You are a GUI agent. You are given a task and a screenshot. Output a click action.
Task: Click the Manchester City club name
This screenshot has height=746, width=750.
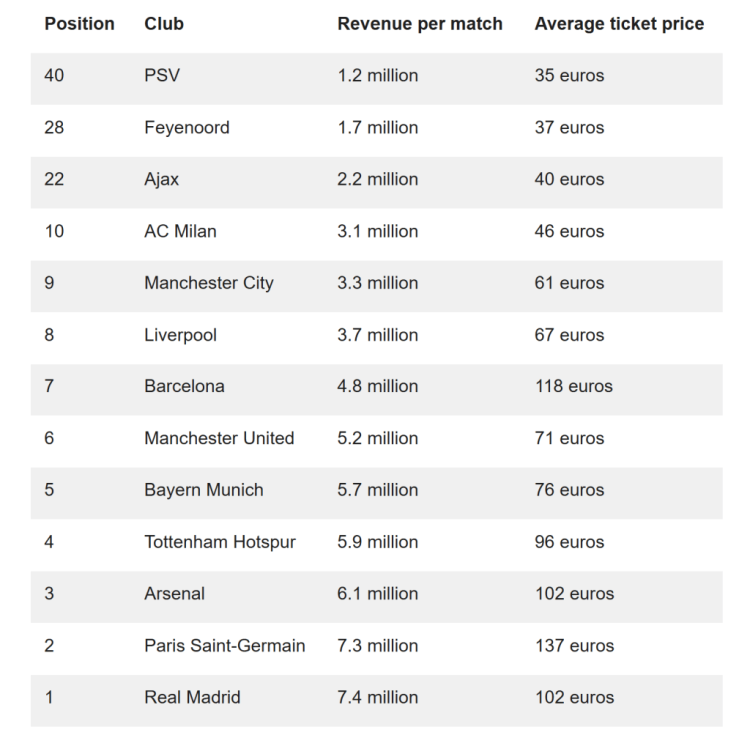[209, 283]
